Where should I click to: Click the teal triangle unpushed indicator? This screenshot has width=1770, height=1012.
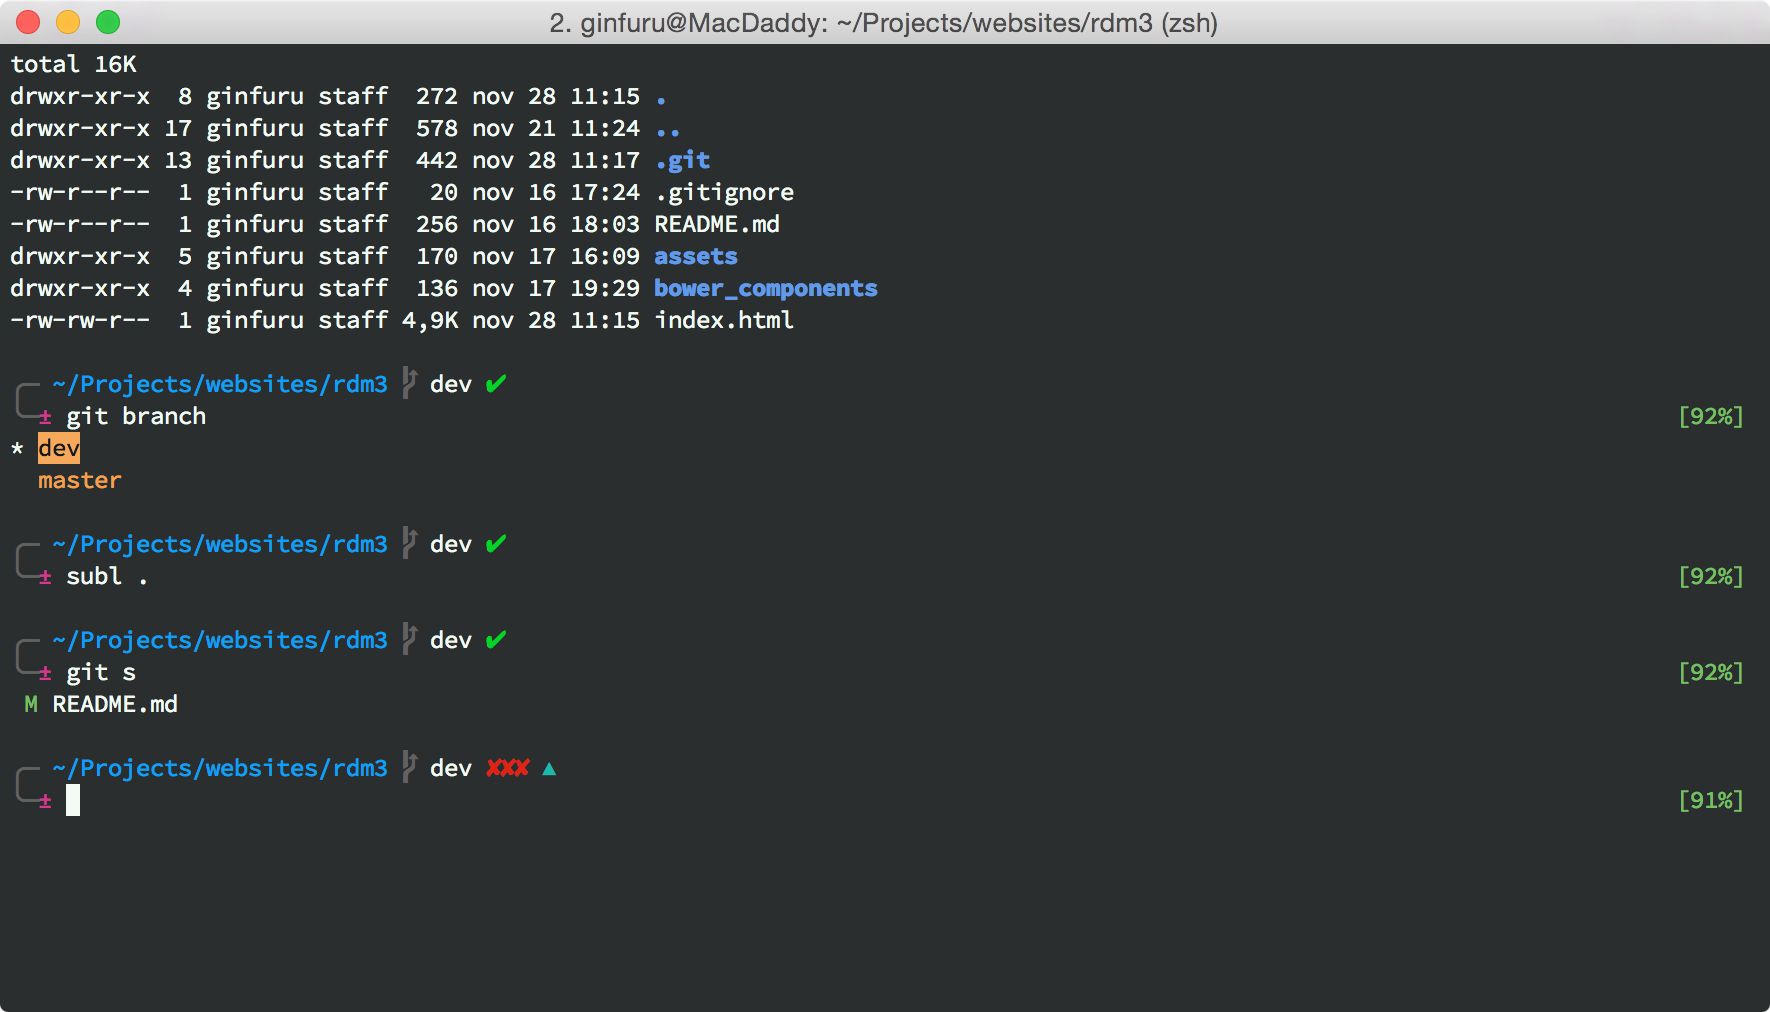[x=549, y=768]
